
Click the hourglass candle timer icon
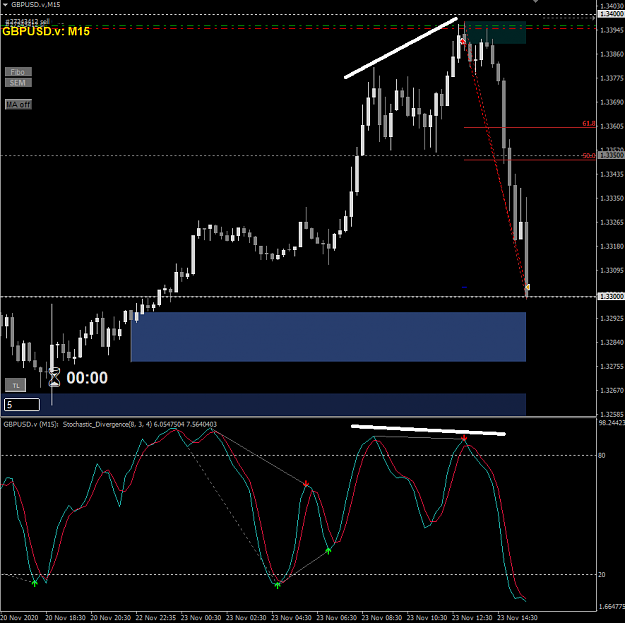click(54, 377)
